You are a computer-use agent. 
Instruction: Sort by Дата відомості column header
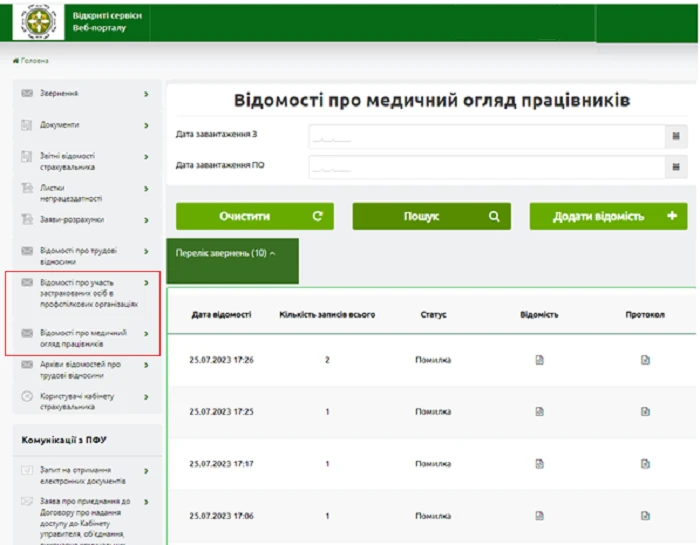(x=221, y=315)
